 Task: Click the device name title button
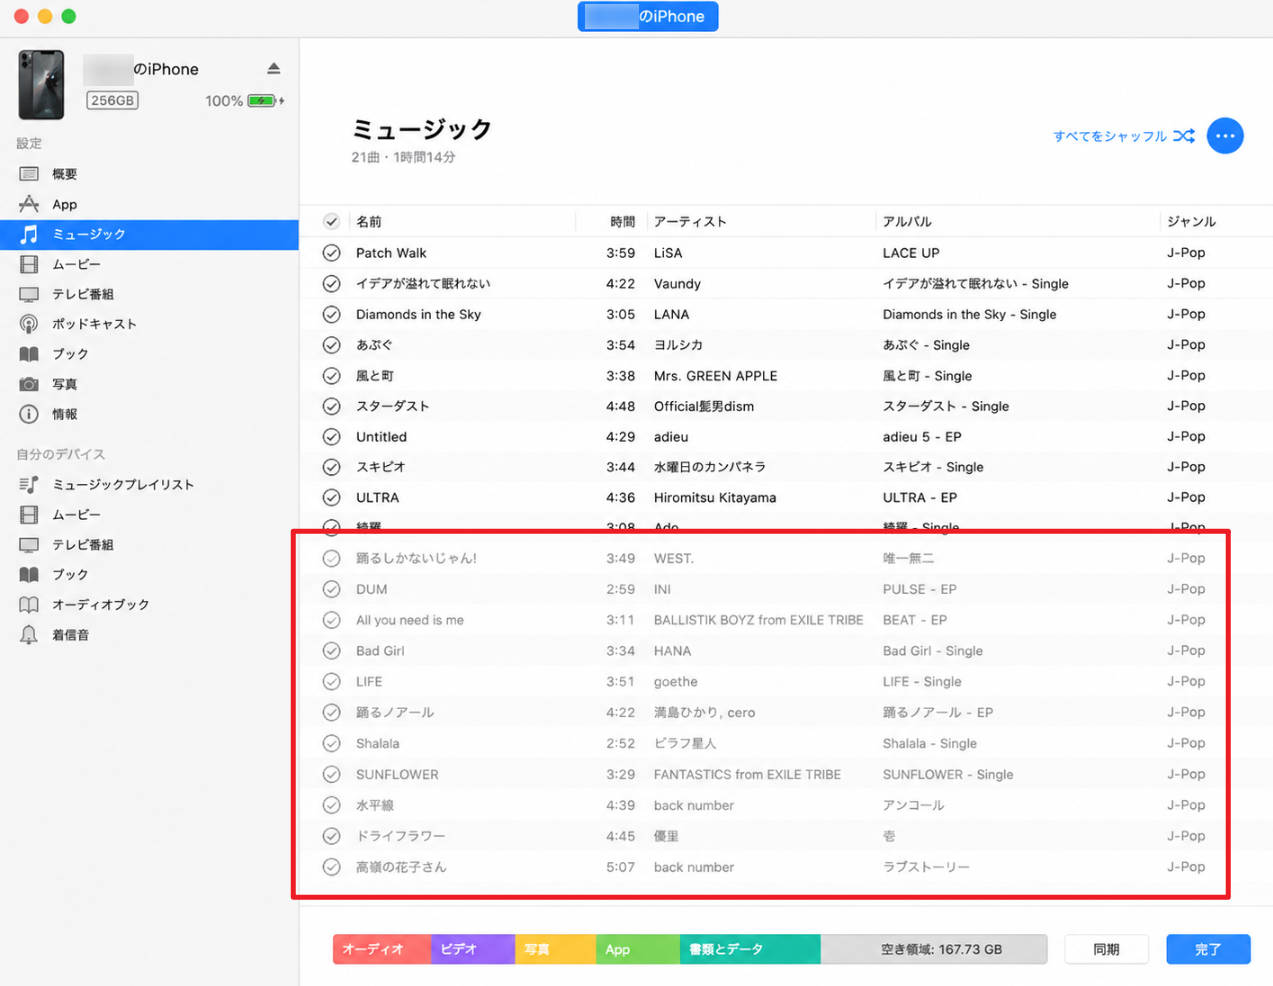[x=648, y=16]
